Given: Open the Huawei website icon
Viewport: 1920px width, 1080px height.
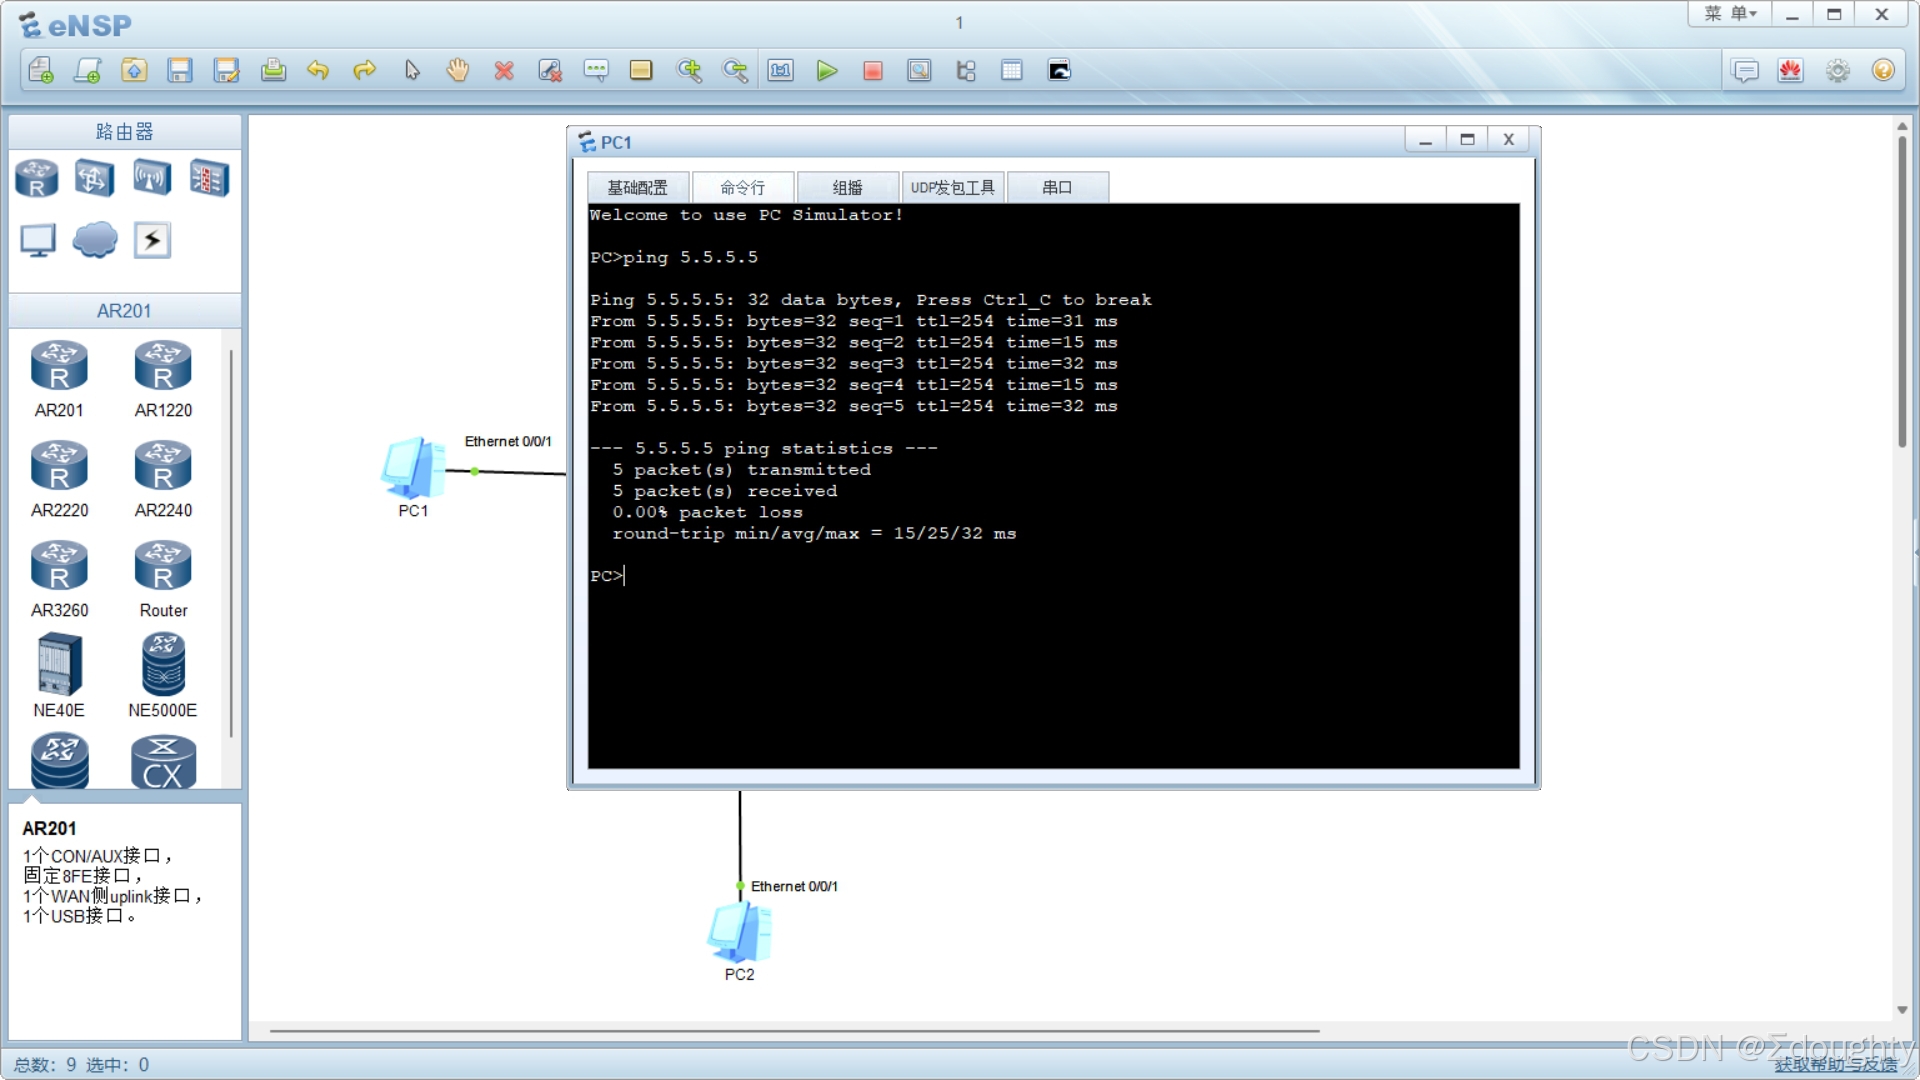Looking at the screenshot, I should (1791, 70).
